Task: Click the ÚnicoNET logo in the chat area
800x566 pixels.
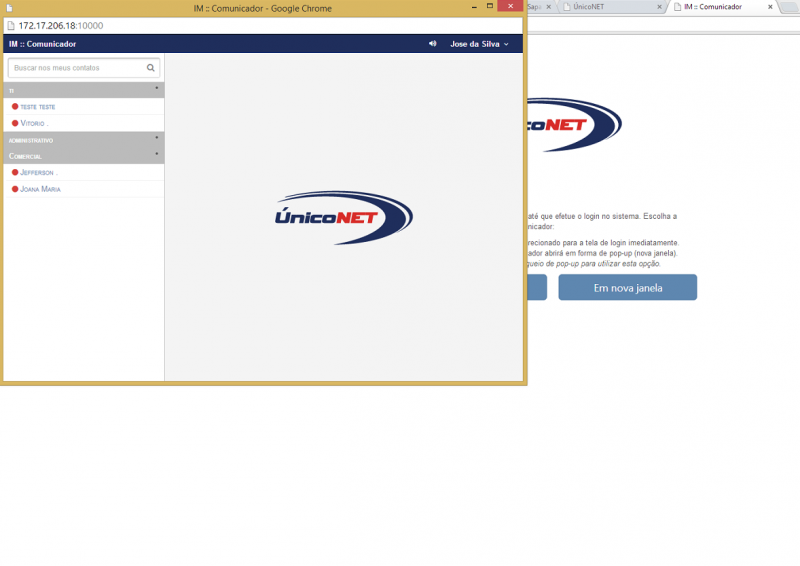Action: (x=344, y=217)
